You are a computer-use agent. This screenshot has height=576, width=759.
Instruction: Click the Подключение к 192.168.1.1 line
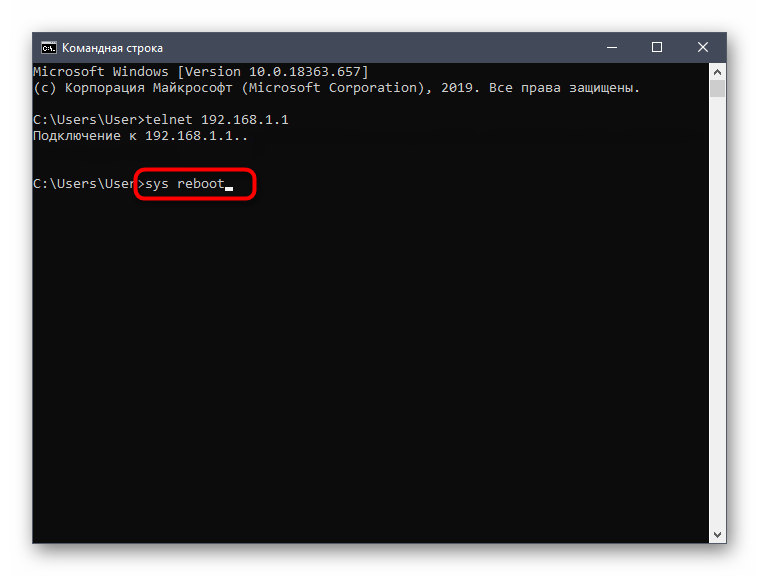point(140,136)
